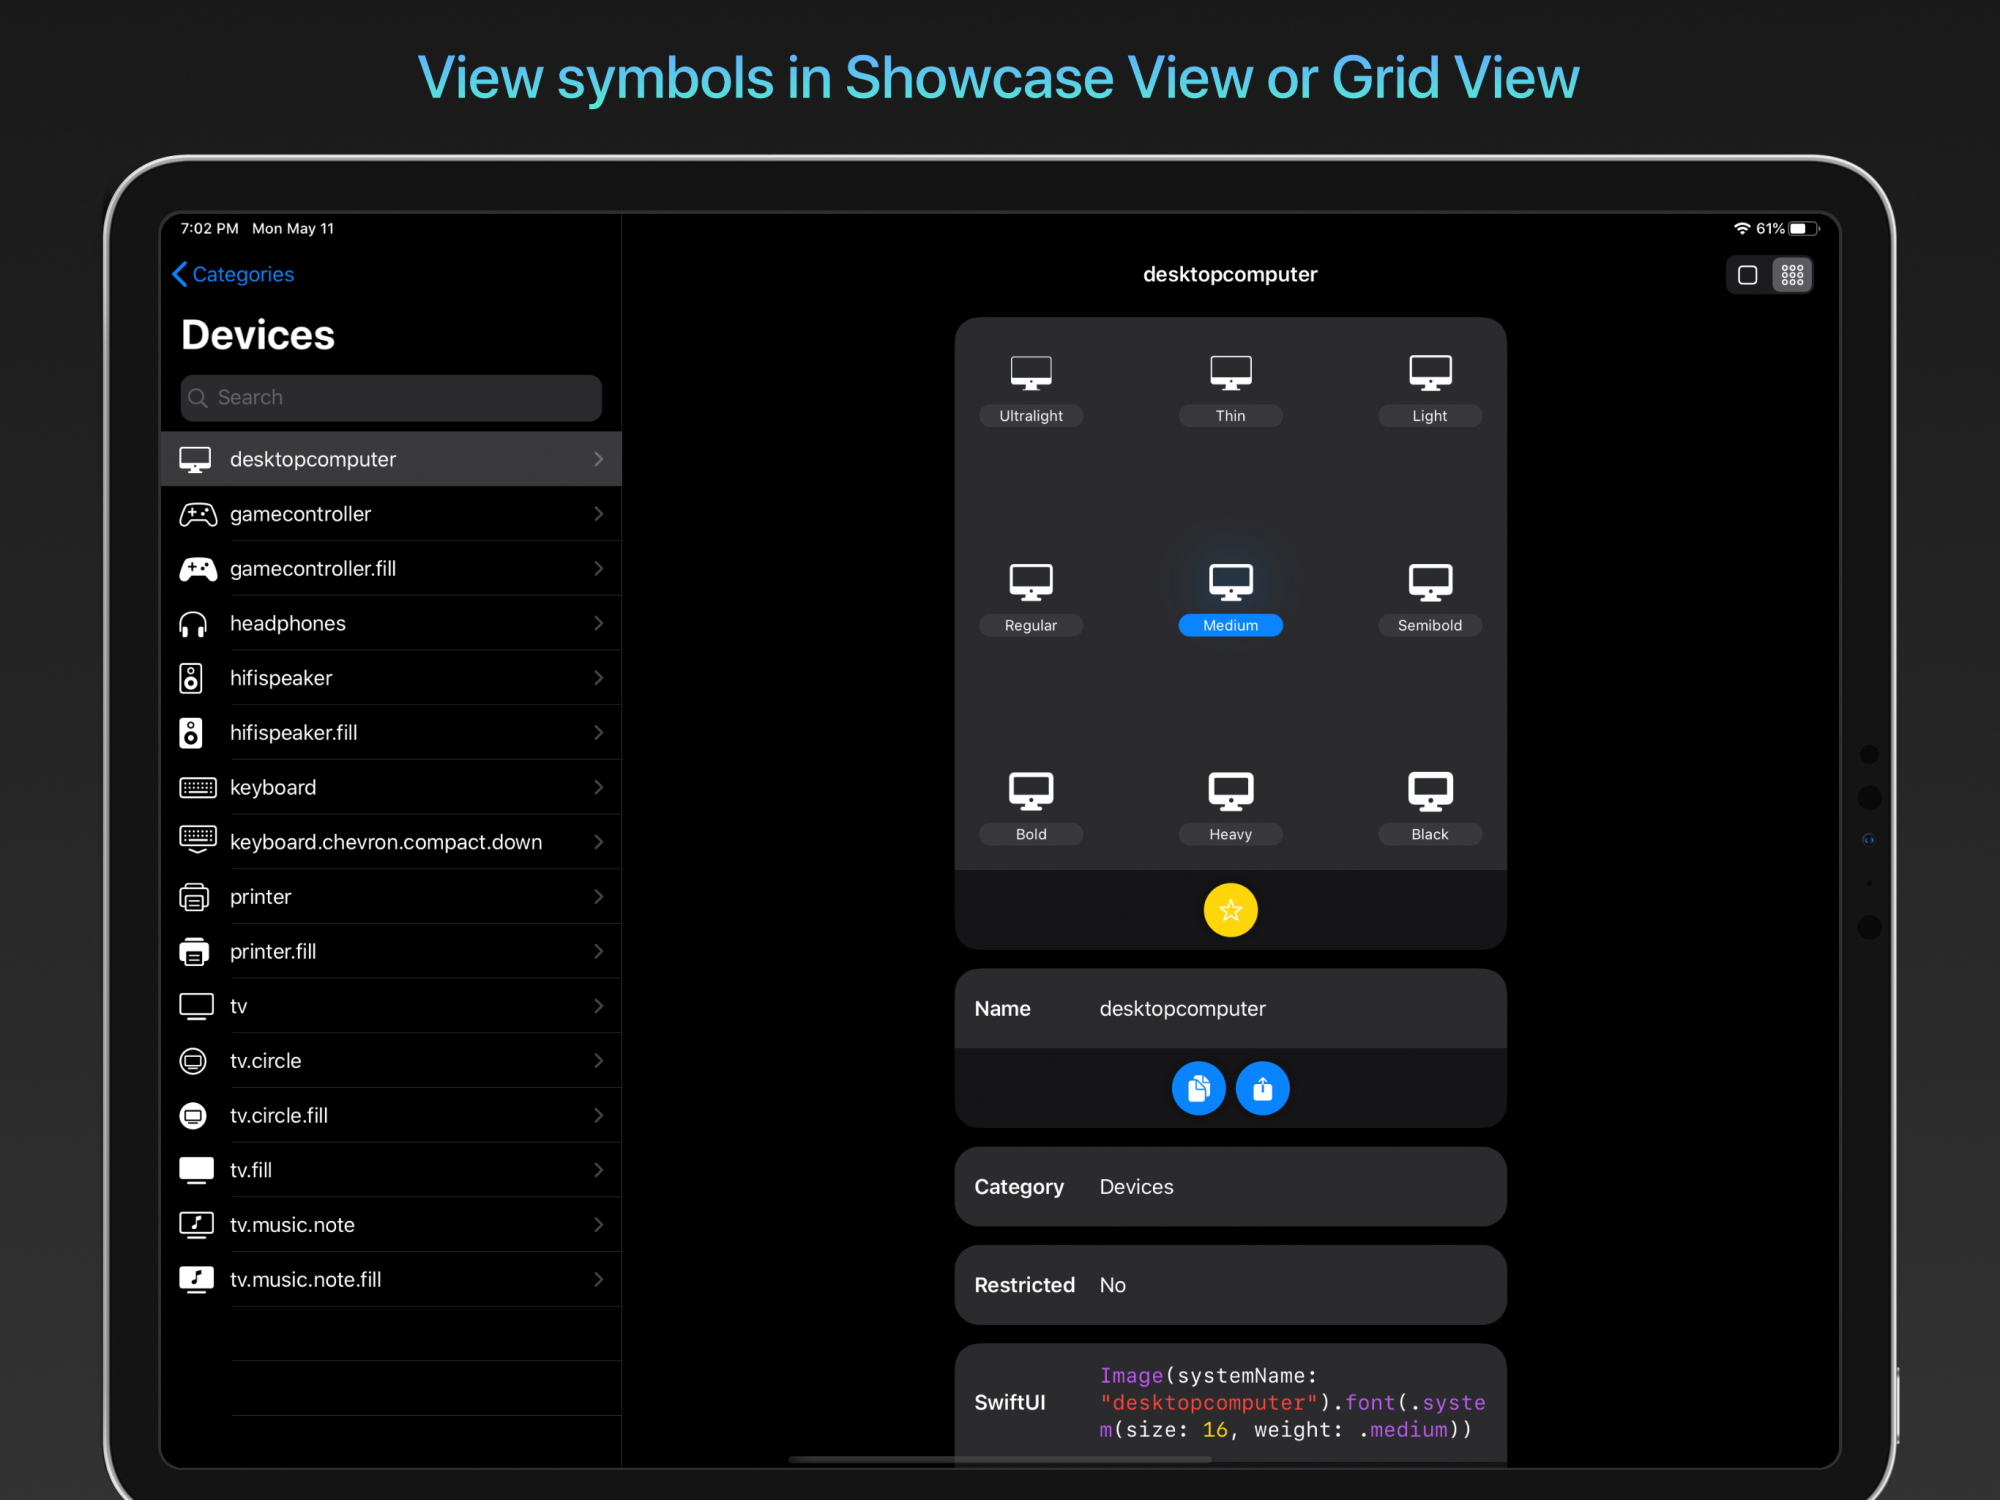
Task: Click the battery 61% indicator
Action: [1787, 228]
